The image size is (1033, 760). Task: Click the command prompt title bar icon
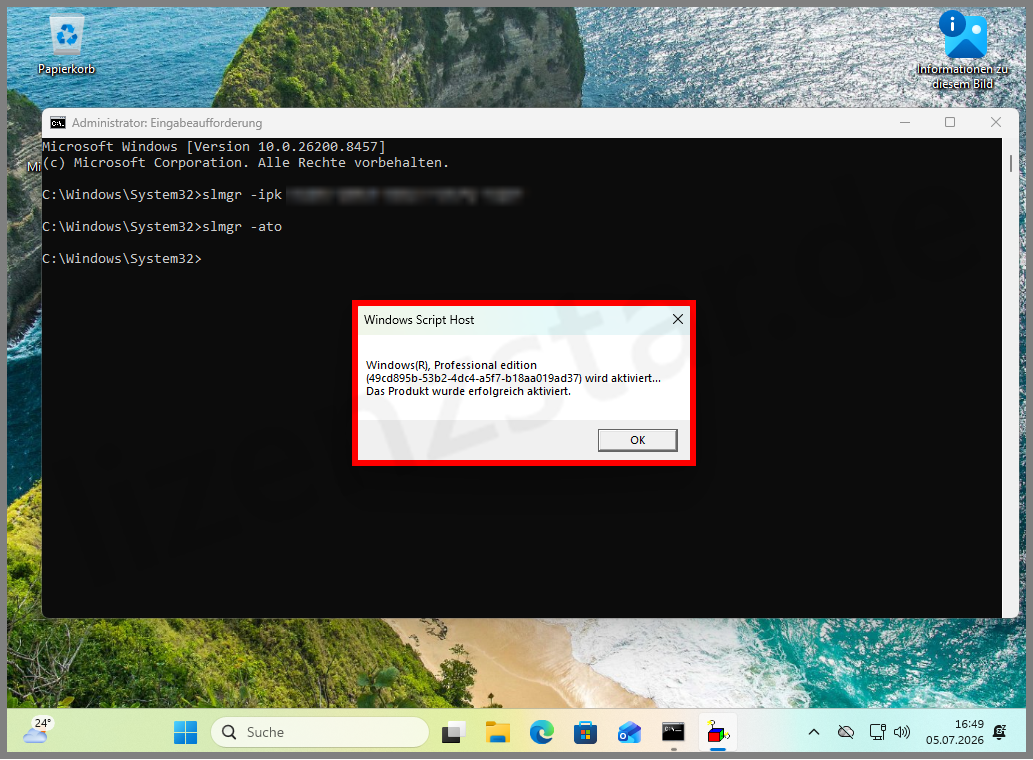[x=58, y=123]
